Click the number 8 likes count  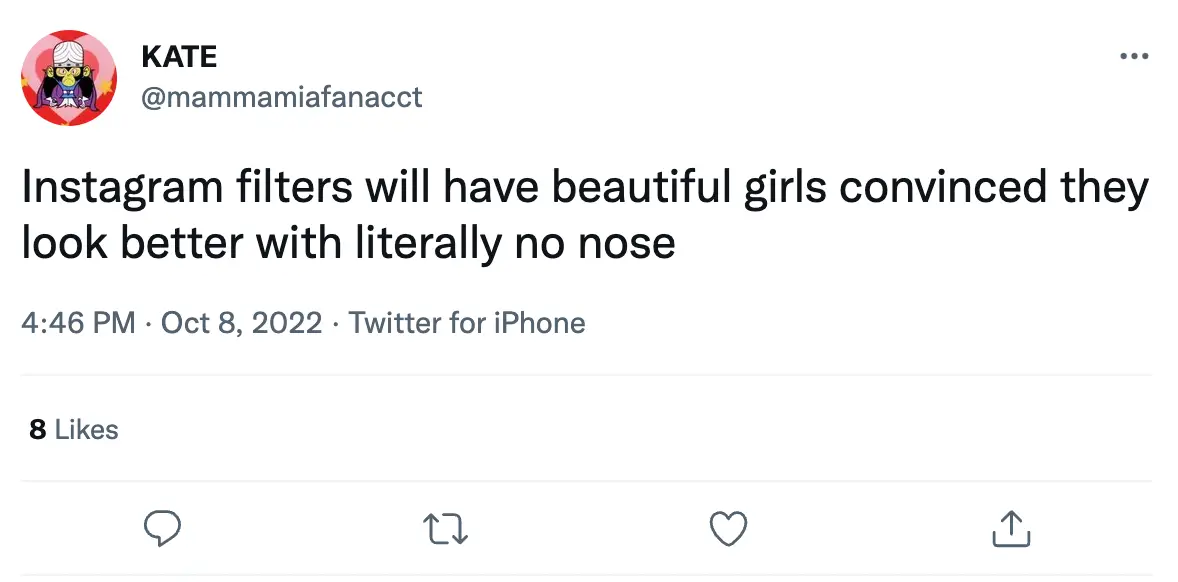[x=38, y=430]
